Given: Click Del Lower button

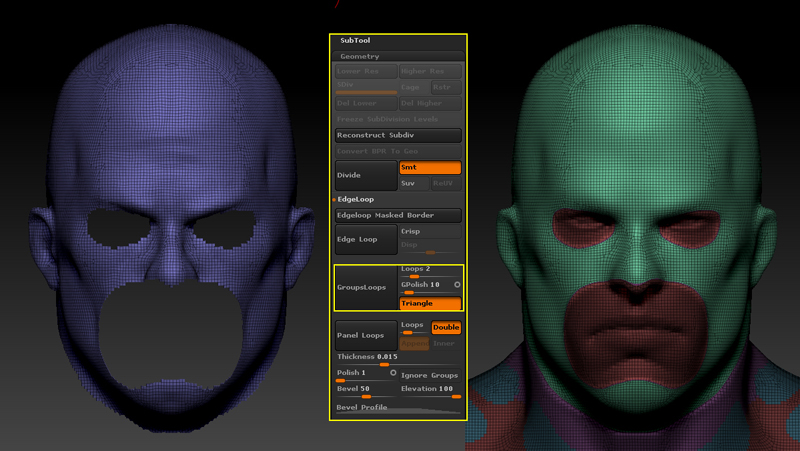Looking at the screenshot, I should (x=366, y=103).
